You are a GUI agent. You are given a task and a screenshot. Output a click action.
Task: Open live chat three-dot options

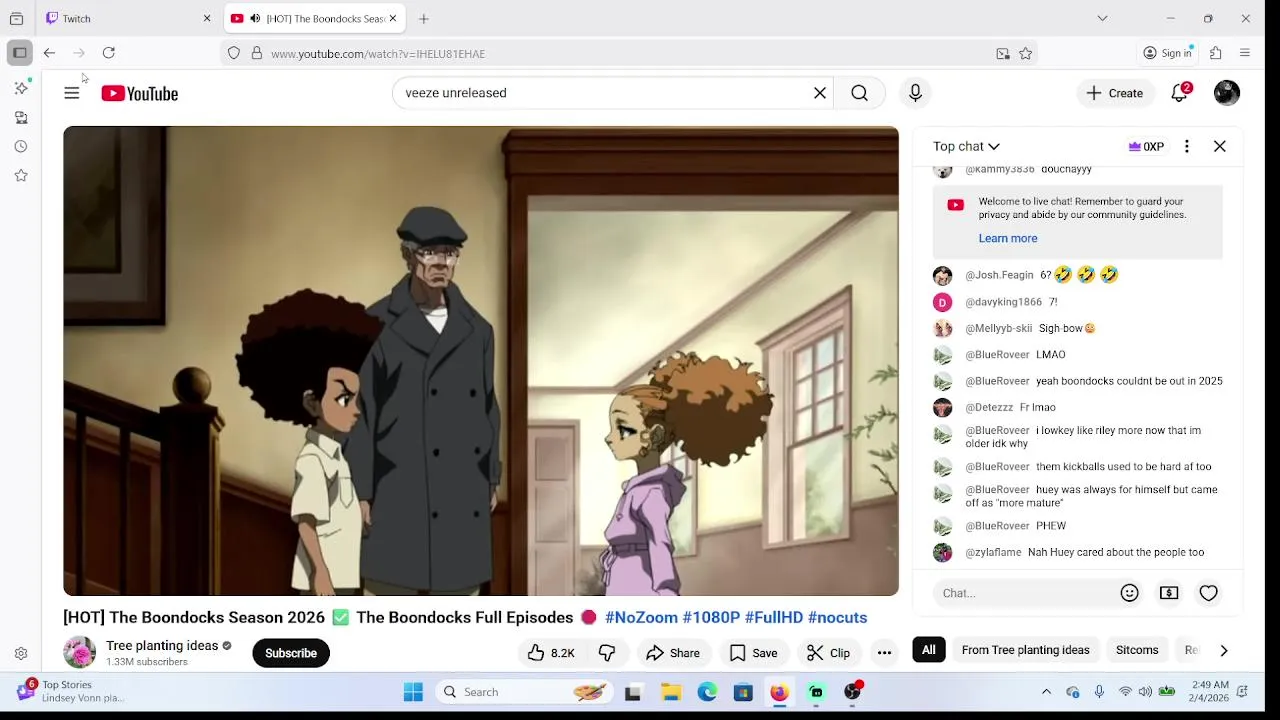pos(1187,146)
